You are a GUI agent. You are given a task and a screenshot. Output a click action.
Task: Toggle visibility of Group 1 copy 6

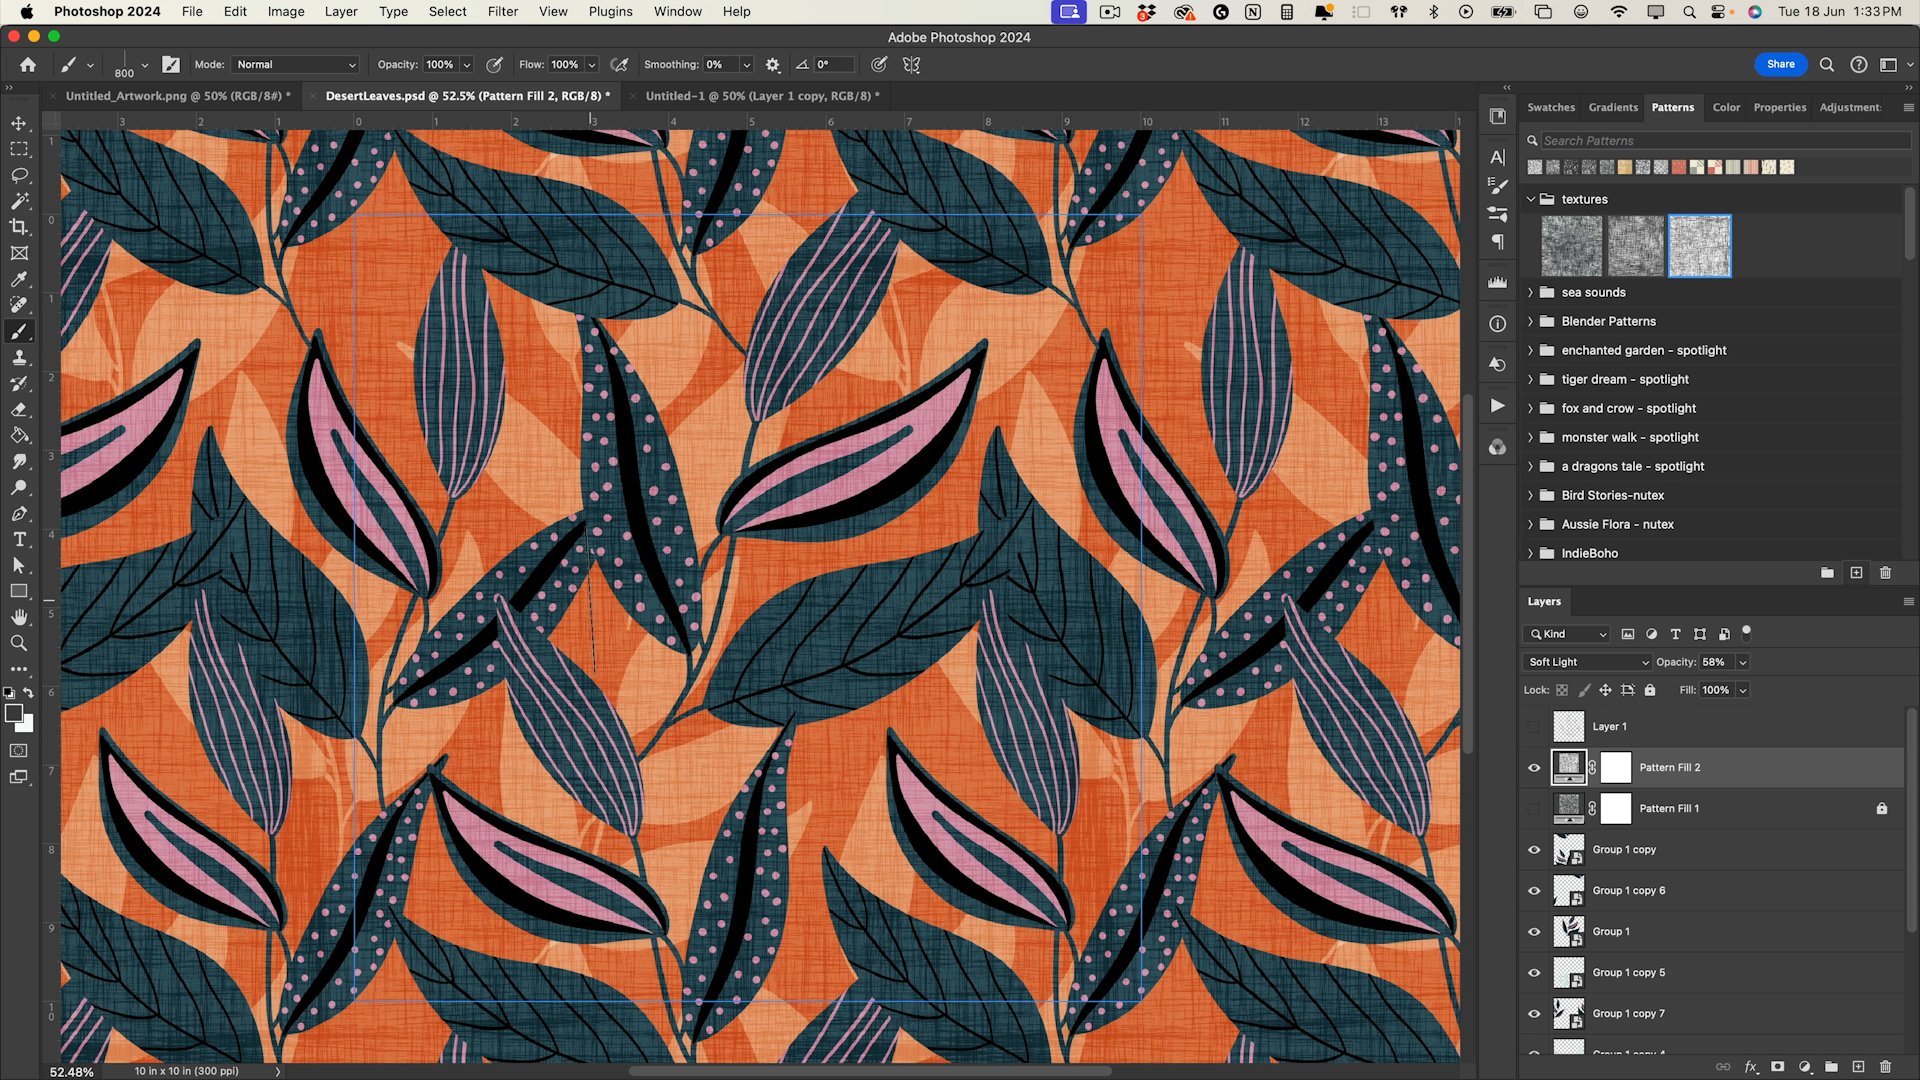(x=1534, y=890)
